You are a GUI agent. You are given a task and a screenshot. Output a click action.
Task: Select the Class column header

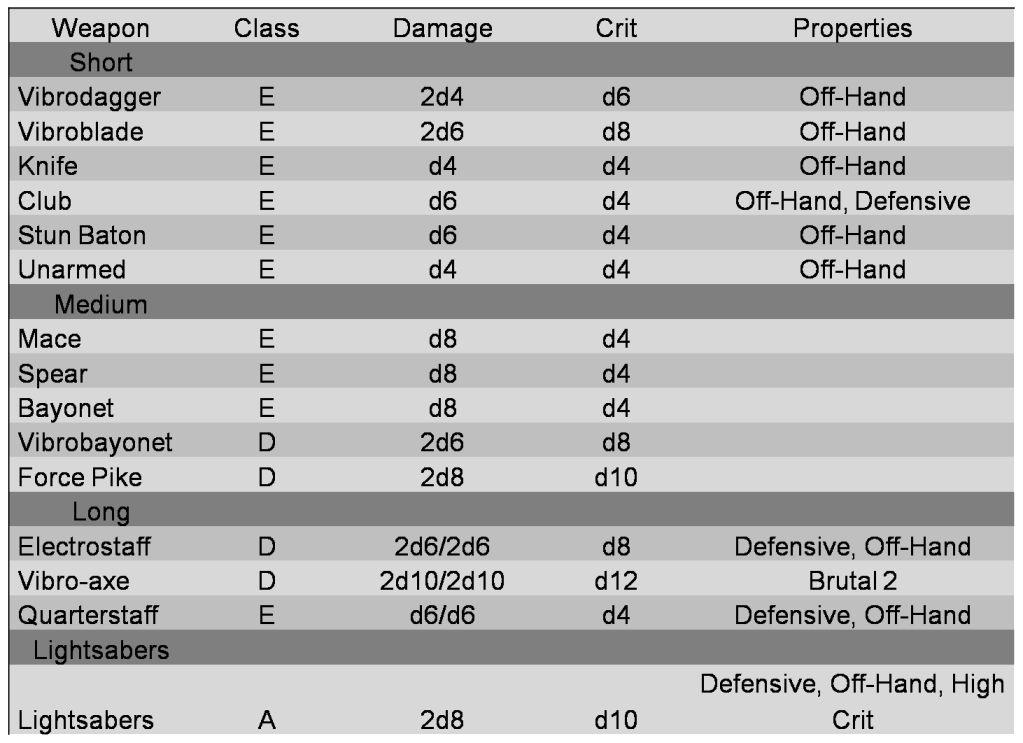[x=266, y=28]
